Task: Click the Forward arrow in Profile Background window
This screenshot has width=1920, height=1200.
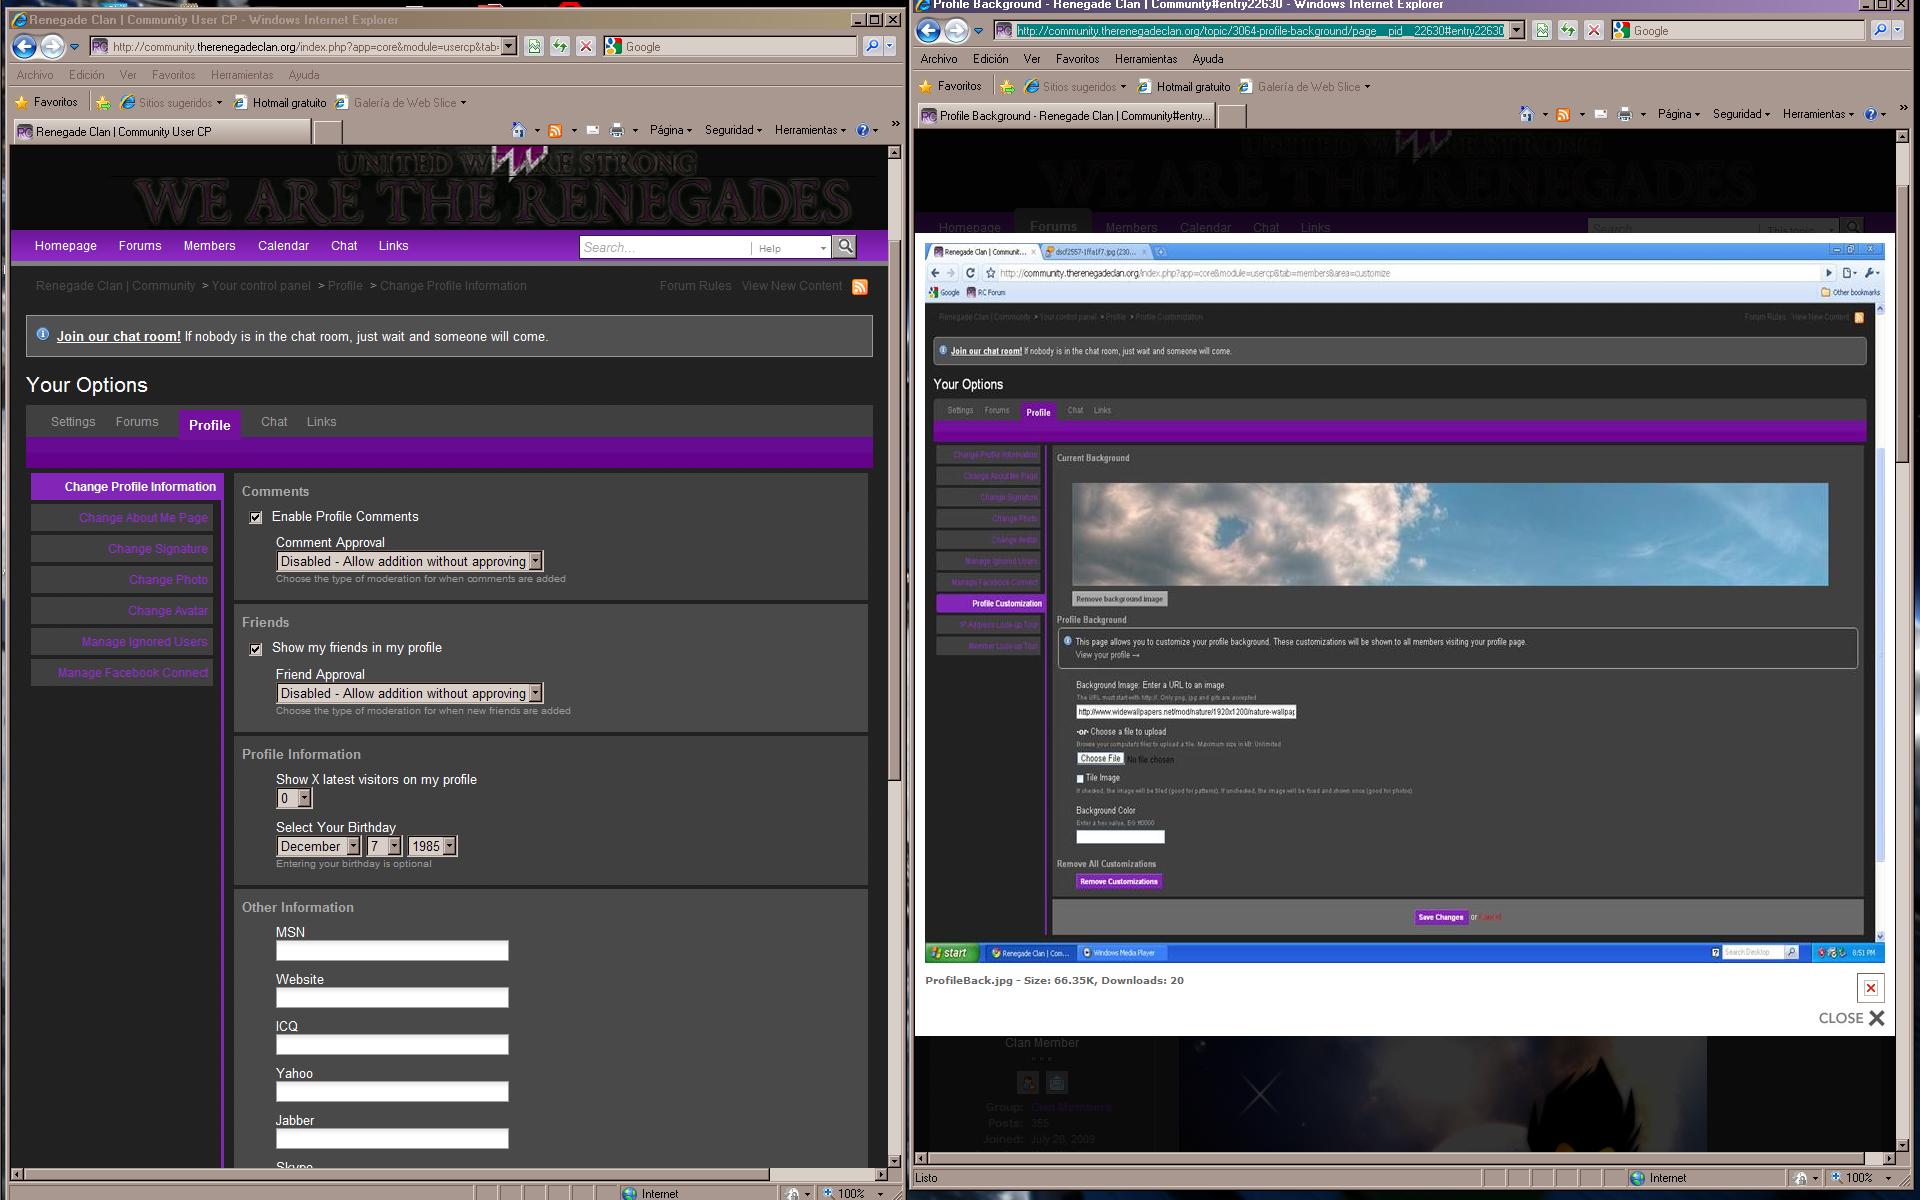Action: [x=956, y=30]
